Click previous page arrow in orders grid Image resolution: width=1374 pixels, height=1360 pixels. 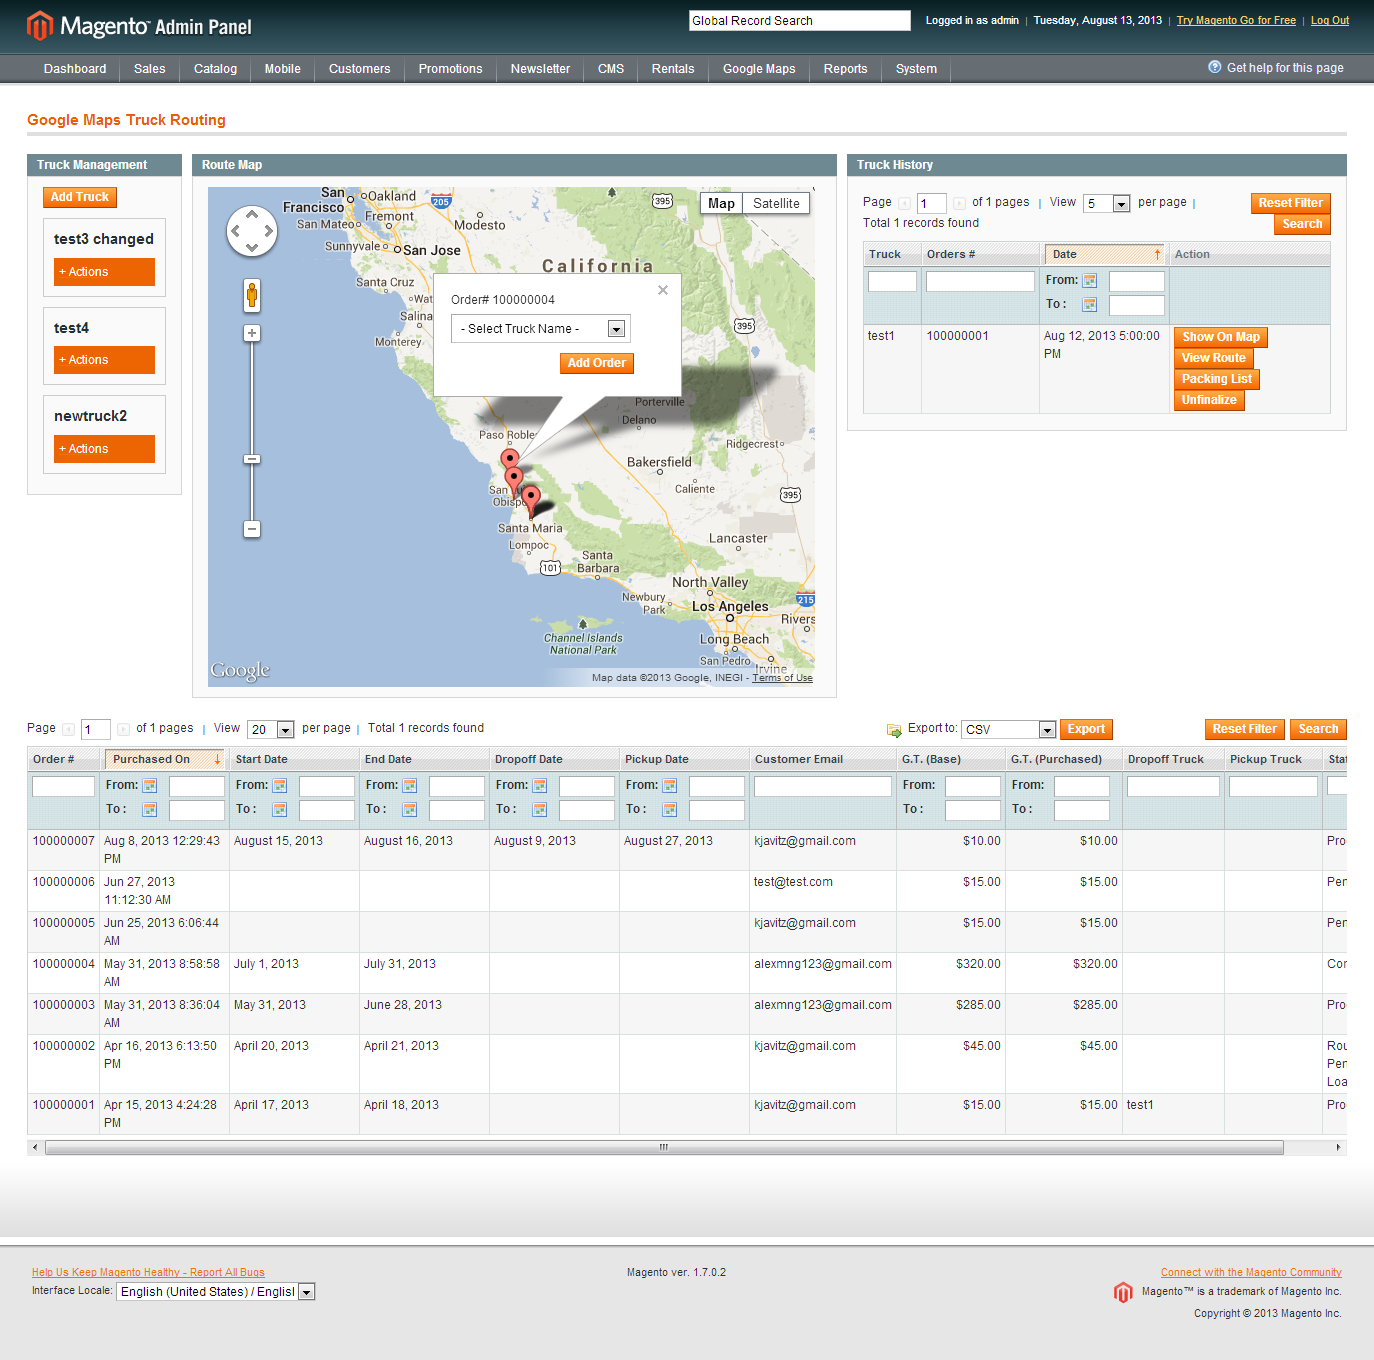[68, 729]
